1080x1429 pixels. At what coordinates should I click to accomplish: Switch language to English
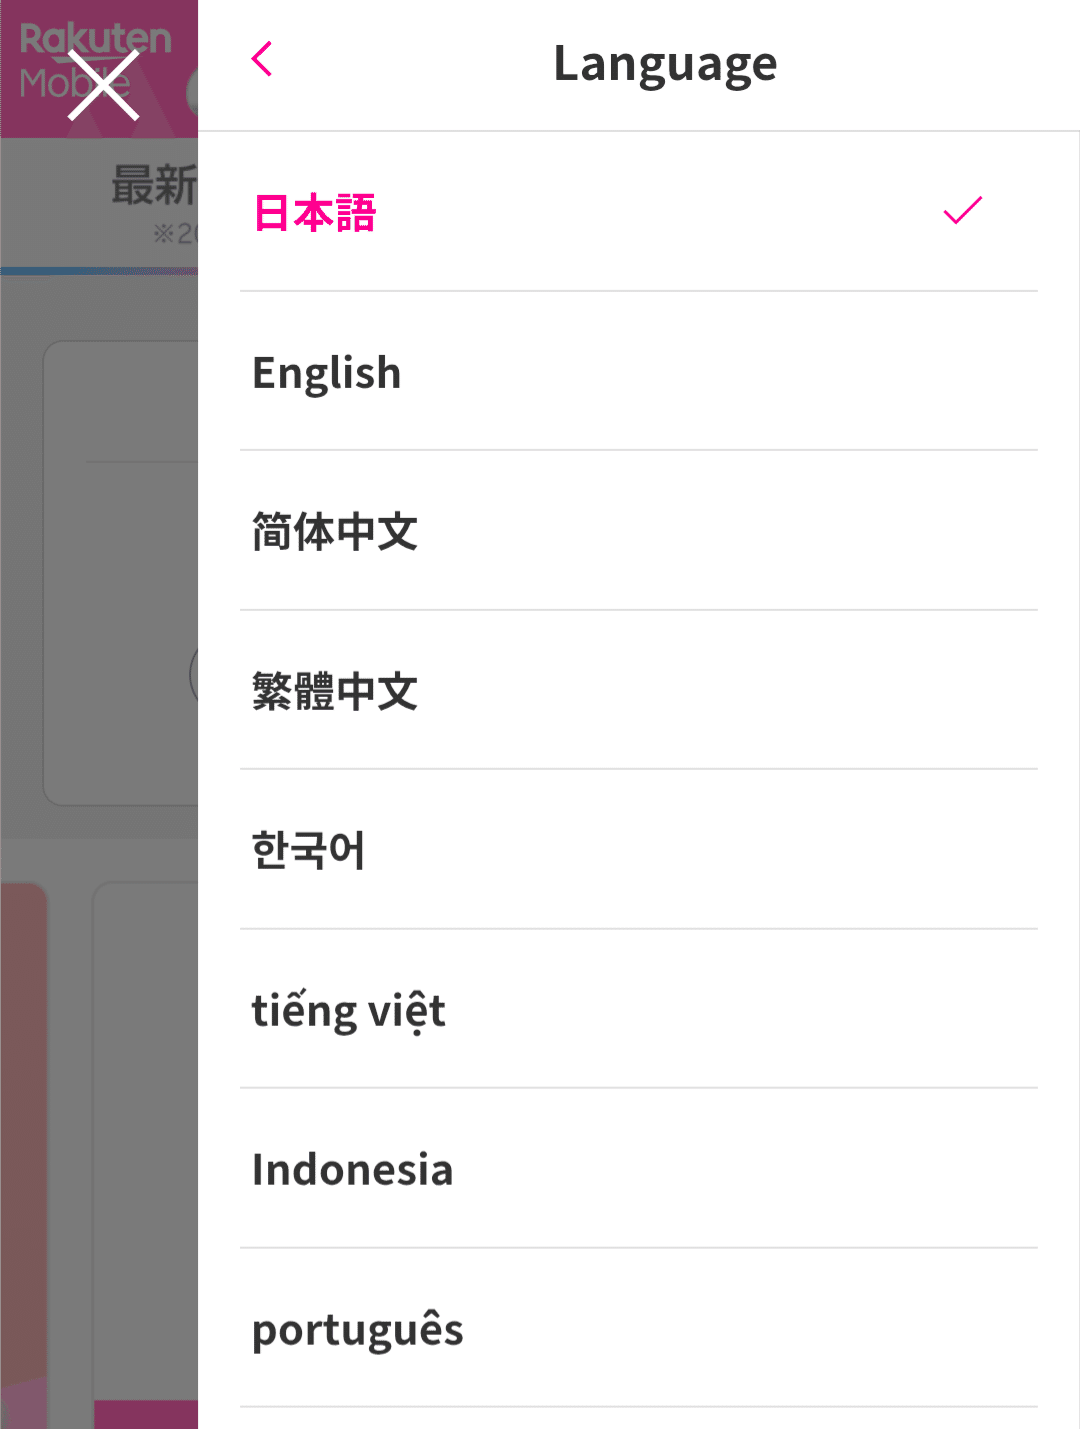click(x=327, y=372)
